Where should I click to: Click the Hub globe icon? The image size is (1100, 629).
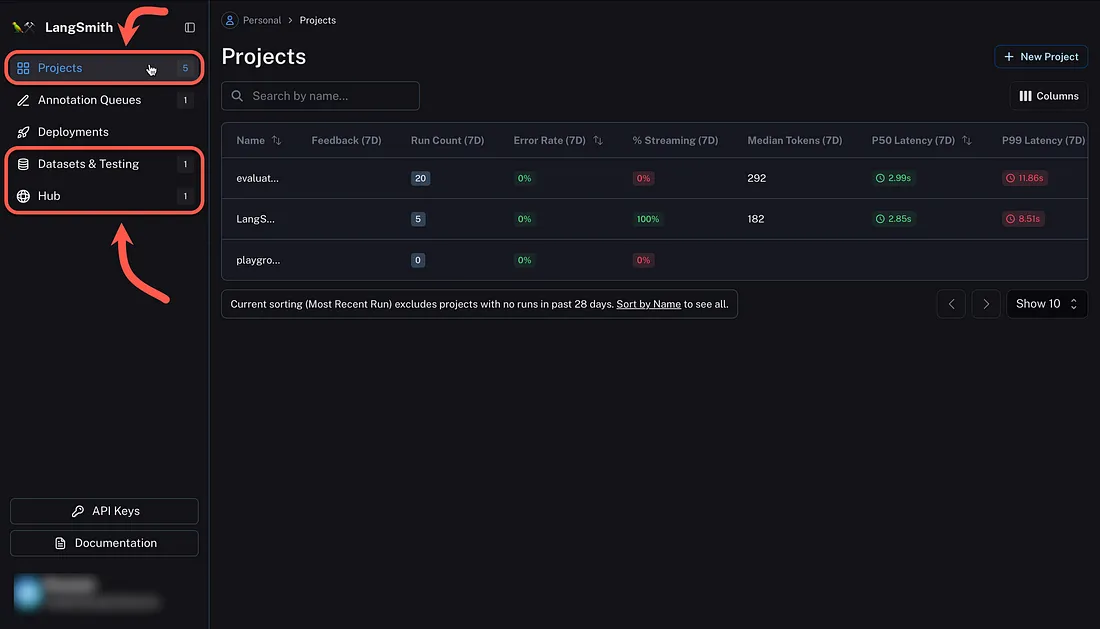23,196
